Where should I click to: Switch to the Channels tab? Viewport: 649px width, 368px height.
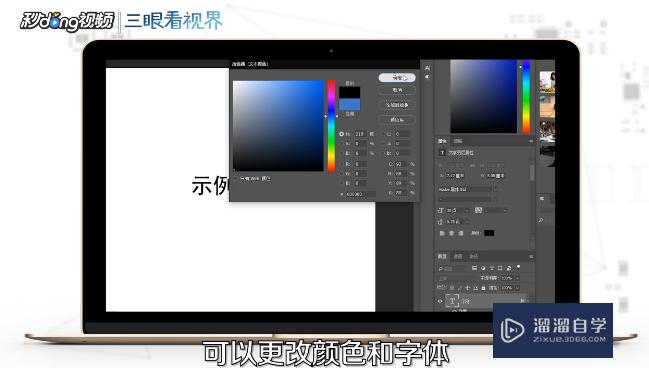458,256
